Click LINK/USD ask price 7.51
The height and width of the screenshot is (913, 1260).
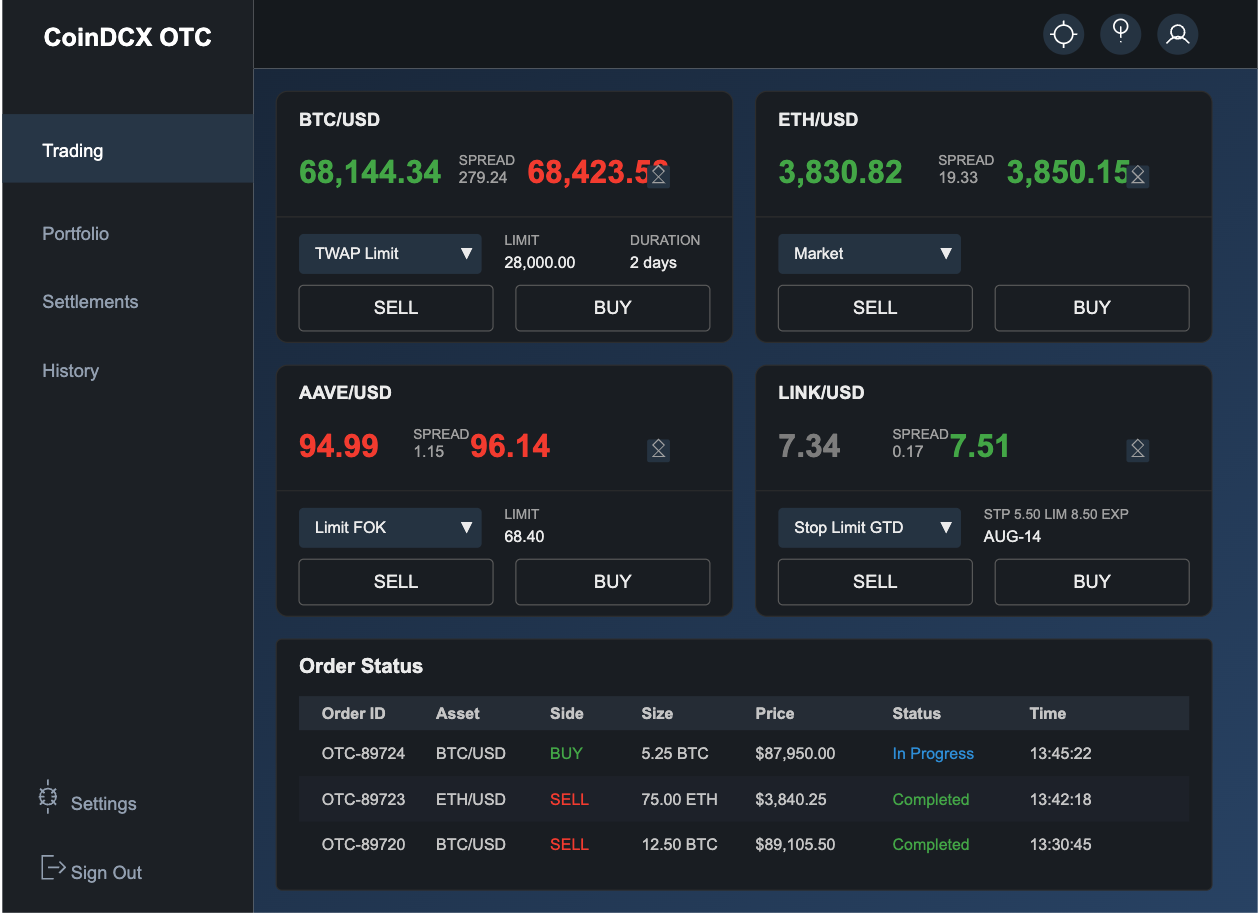[979, 446]
